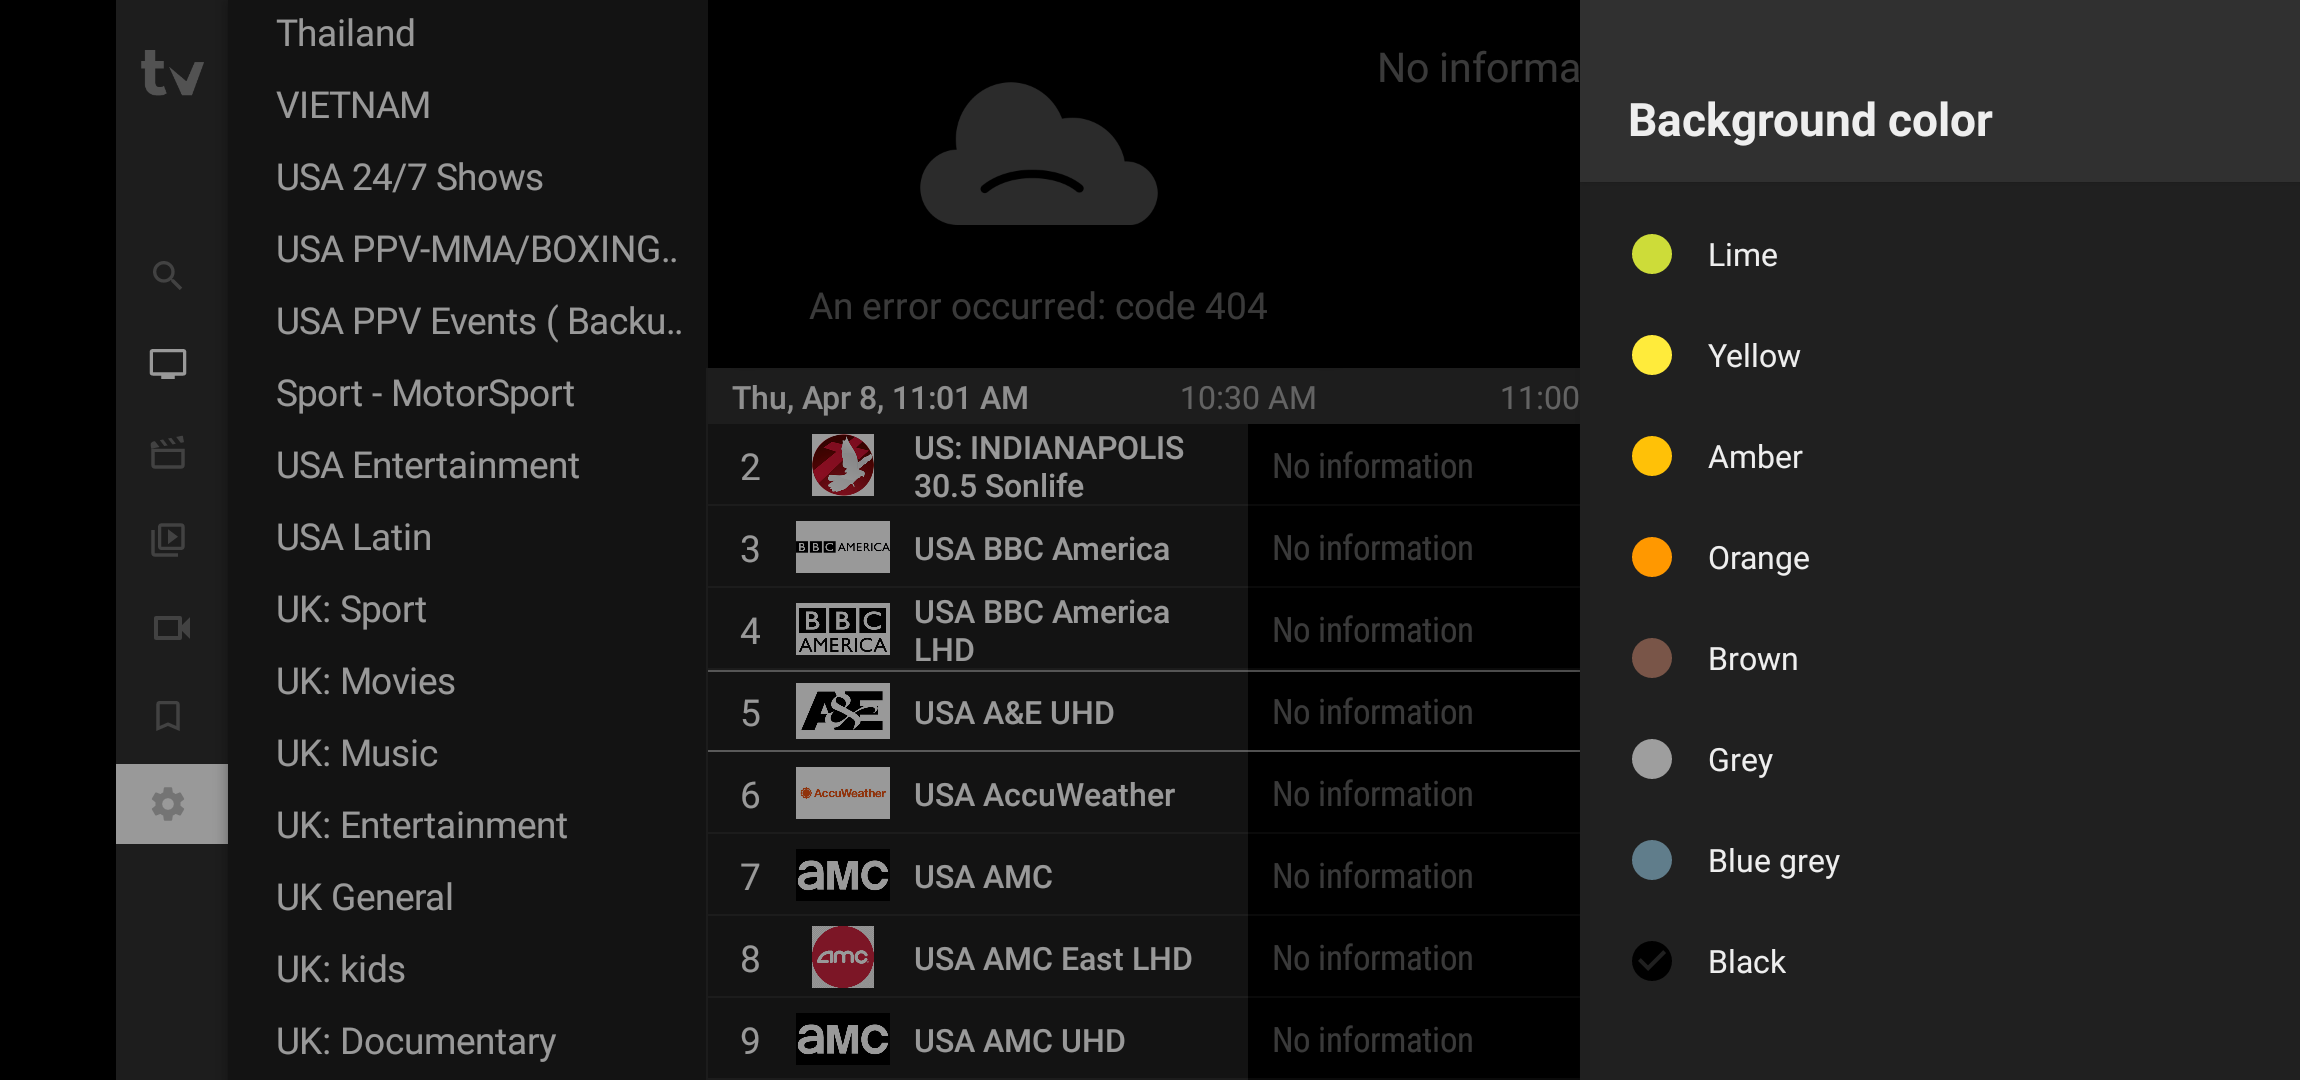Select channel USA AMC East LHD
Viewport: 2300px width, 1080px height.
[978, 958]
